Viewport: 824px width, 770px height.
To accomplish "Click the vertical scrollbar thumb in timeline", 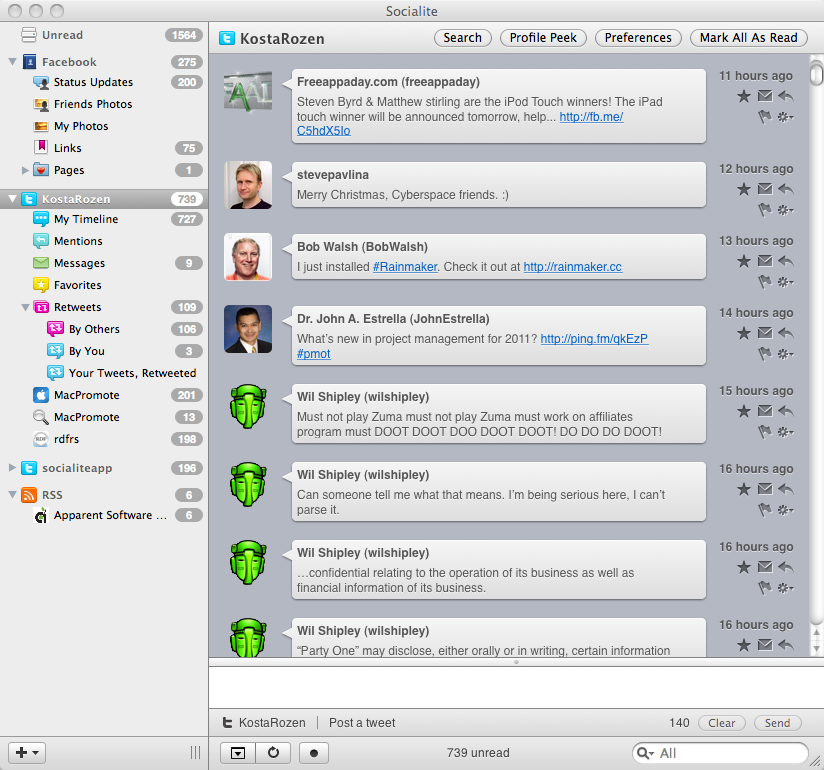I will coord(816,73).
